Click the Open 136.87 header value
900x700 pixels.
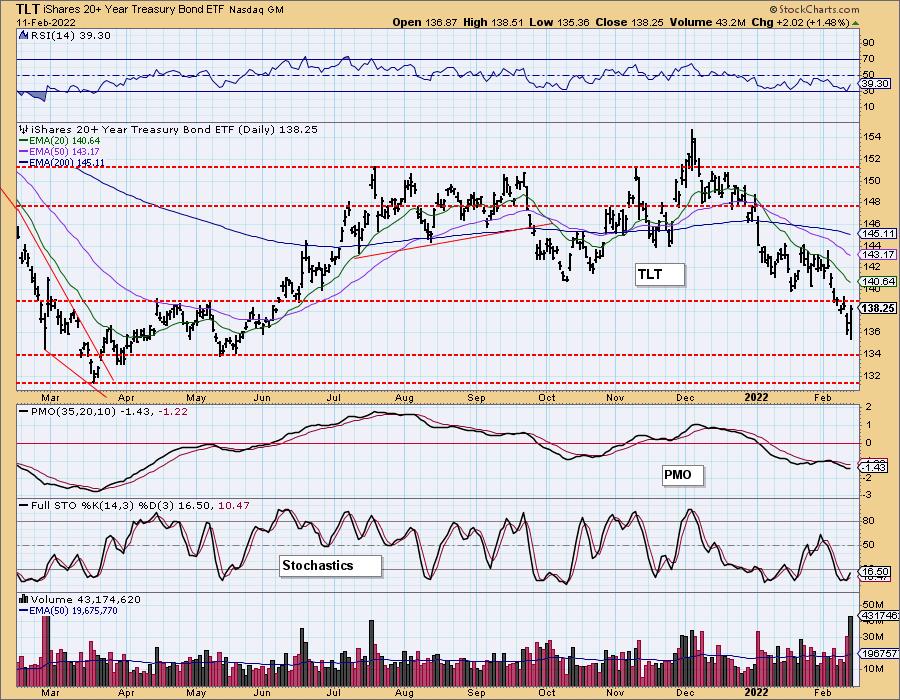pos(425,22)
